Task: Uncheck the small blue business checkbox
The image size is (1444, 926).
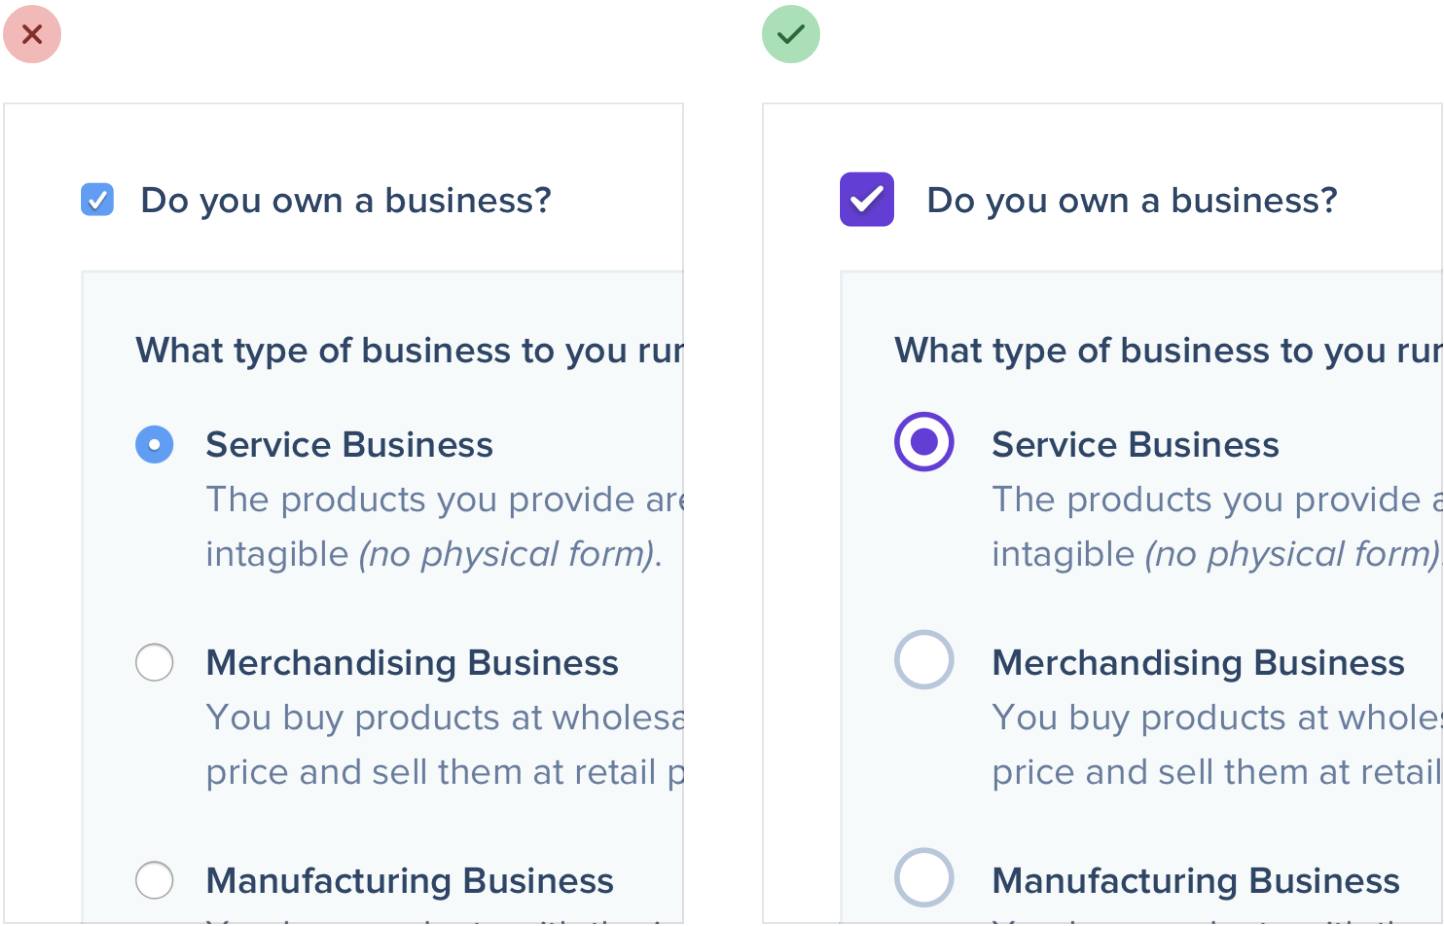Action: [97, 200]
